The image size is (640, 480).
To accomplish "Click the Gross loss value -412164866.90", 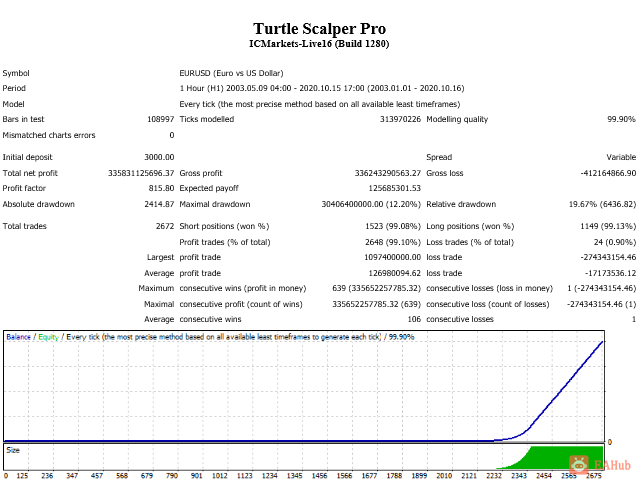I will coord(608,173).
